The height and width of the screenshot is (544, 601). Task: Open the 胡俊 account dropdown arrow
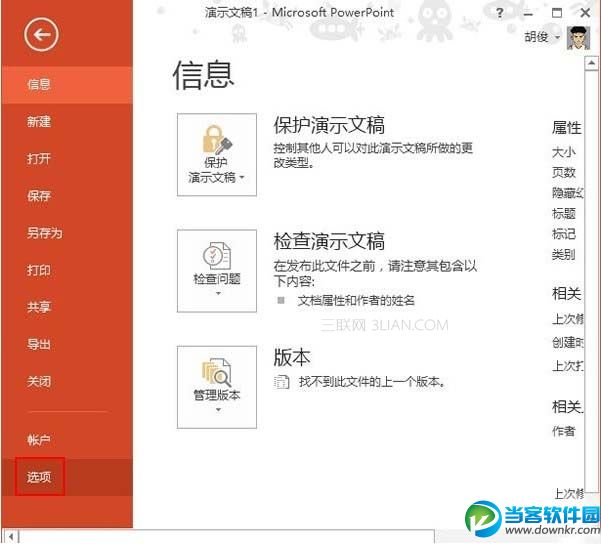(x=557, y=37)
